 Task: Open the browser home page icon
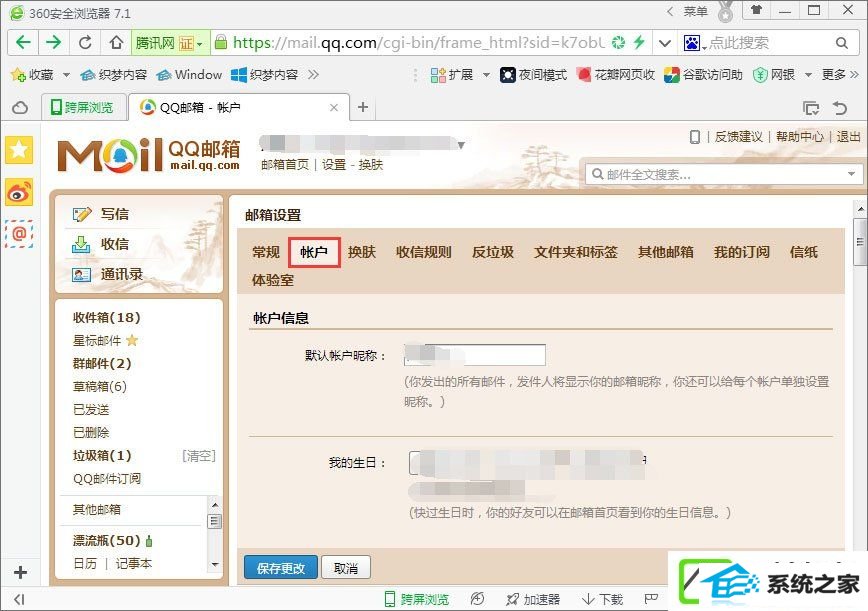point(116,43)
